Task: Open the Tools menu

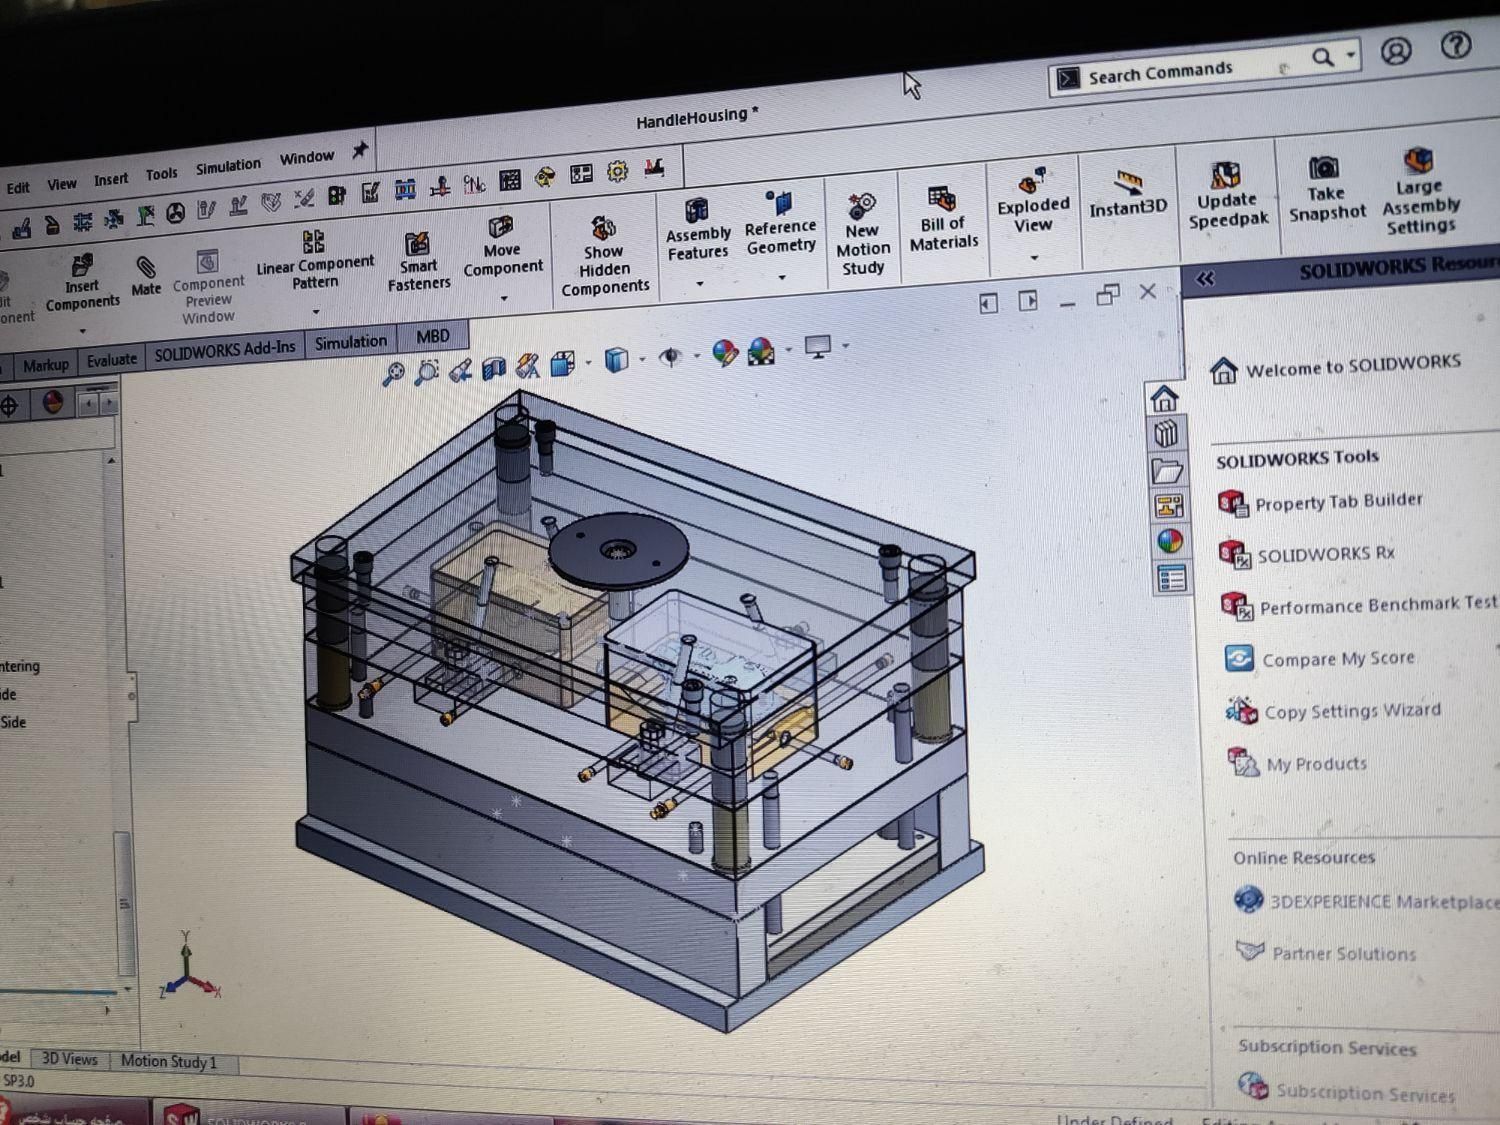Action: tap(161, 174)
